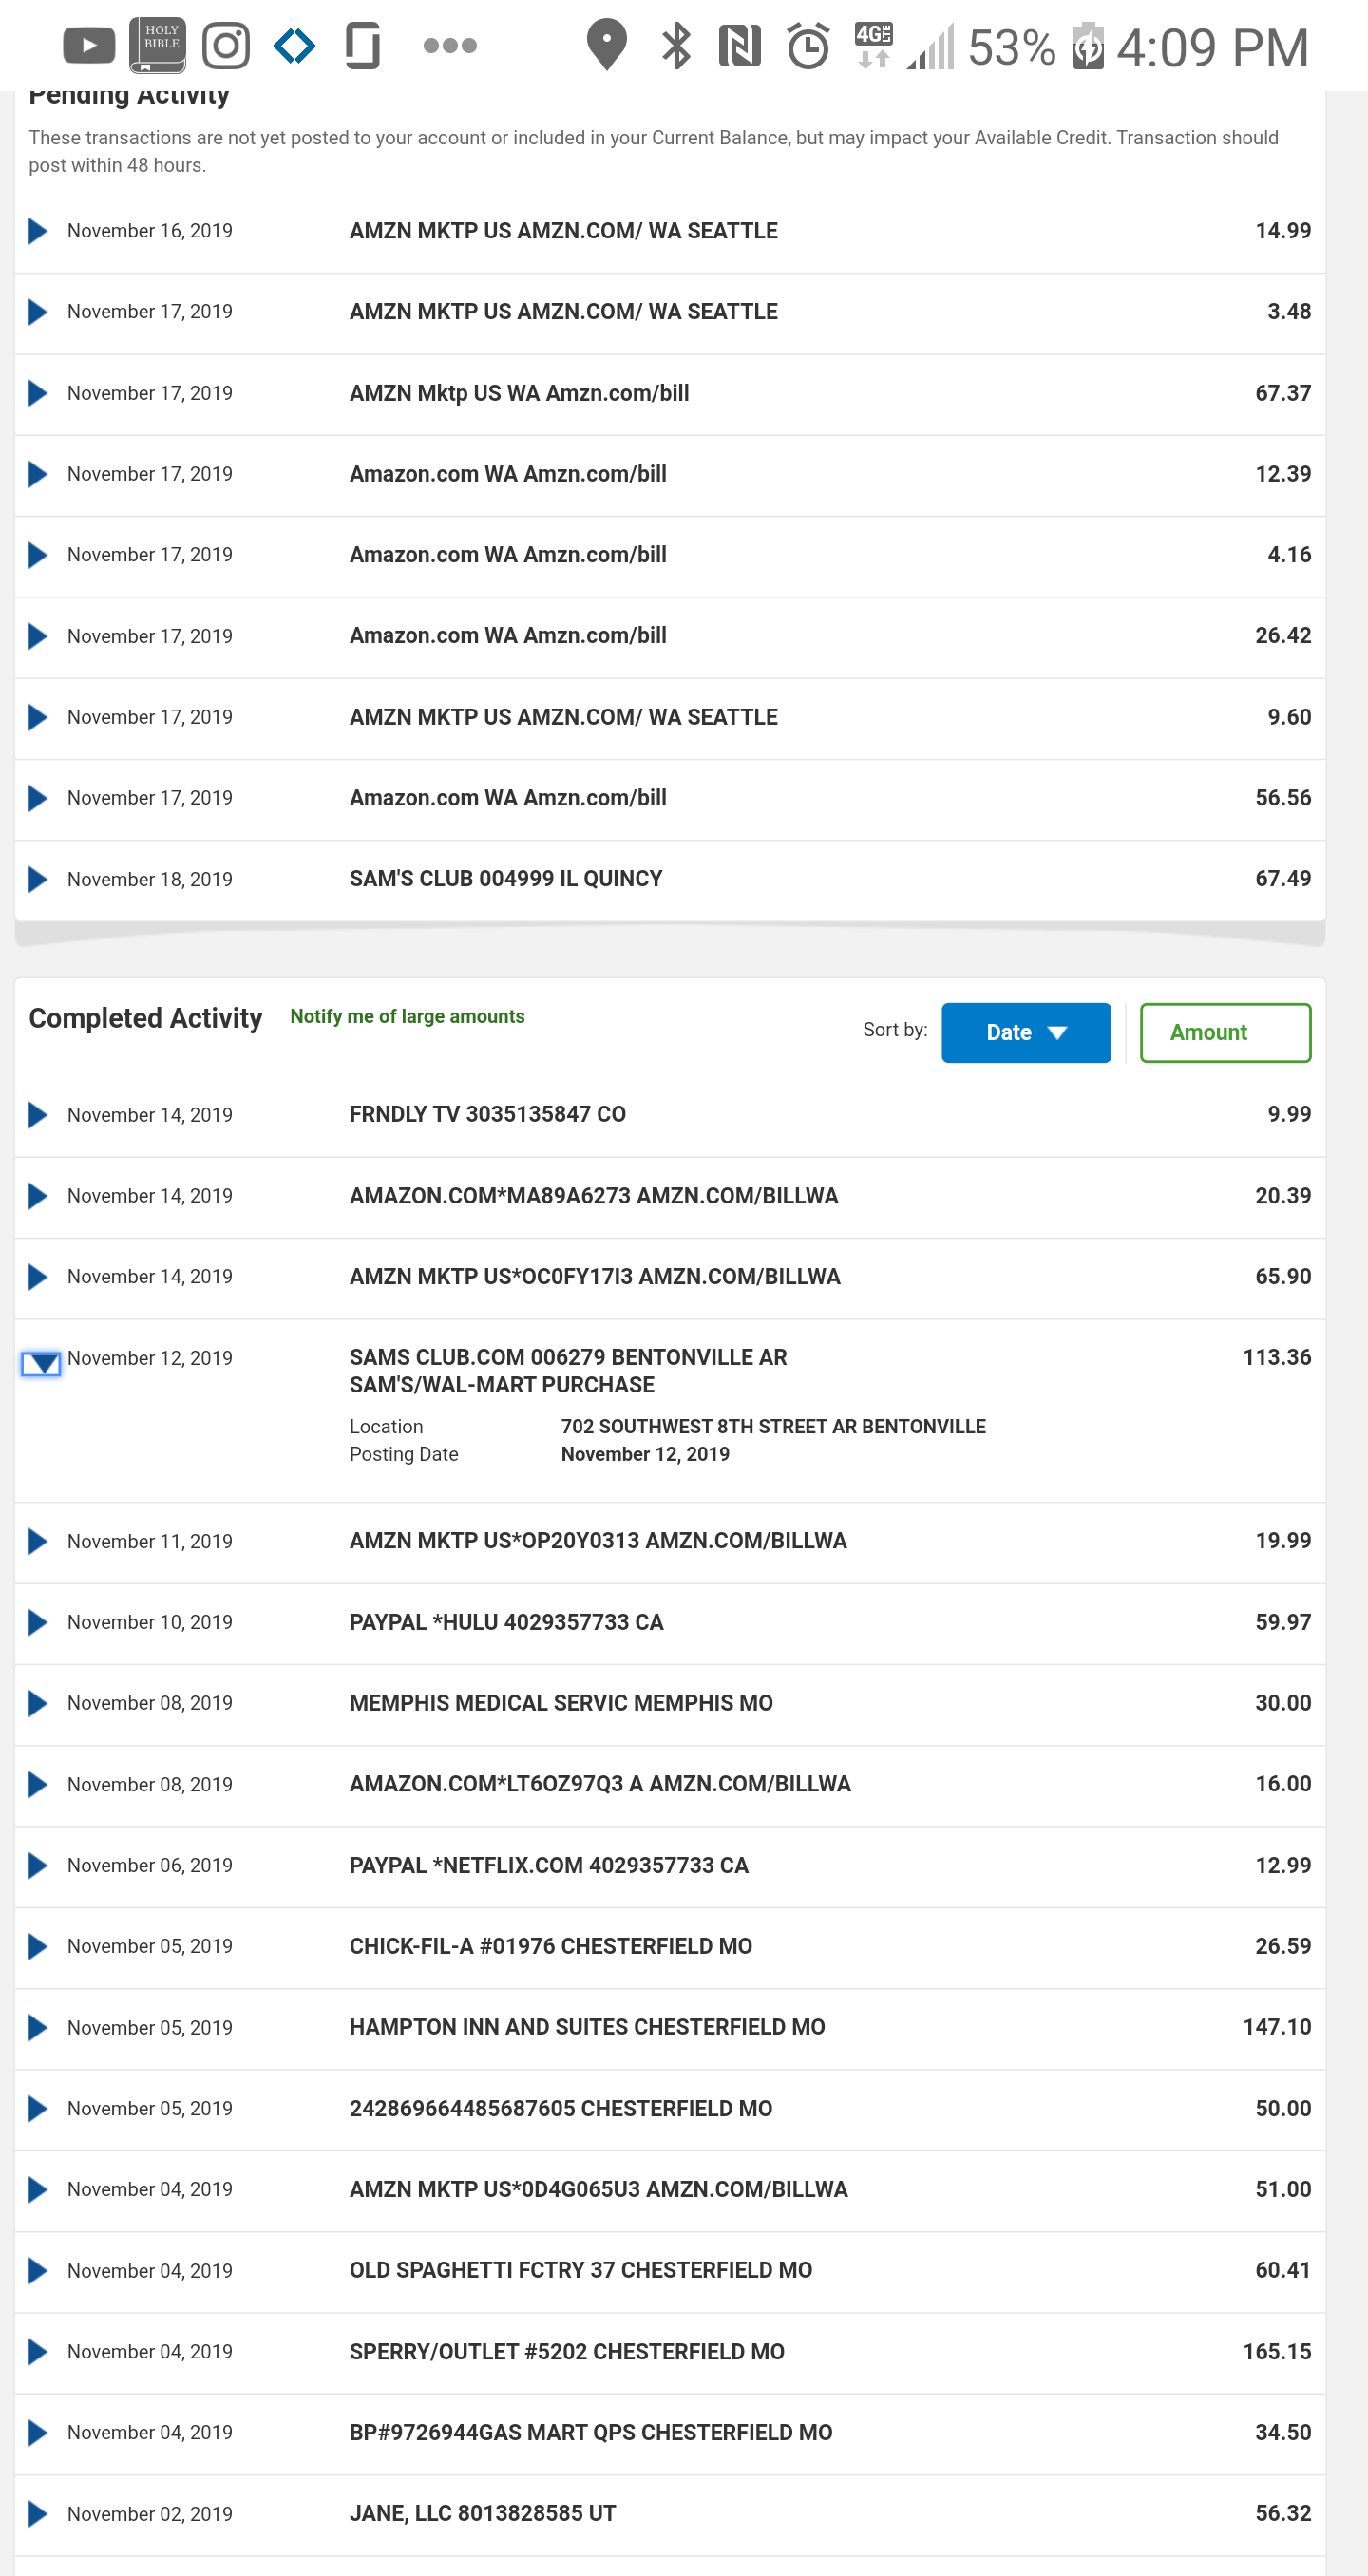Expand the Hampton Inn and Suites transaction
Viewport: 1368px width, 2576px height.
click(x=38, y=2027)
